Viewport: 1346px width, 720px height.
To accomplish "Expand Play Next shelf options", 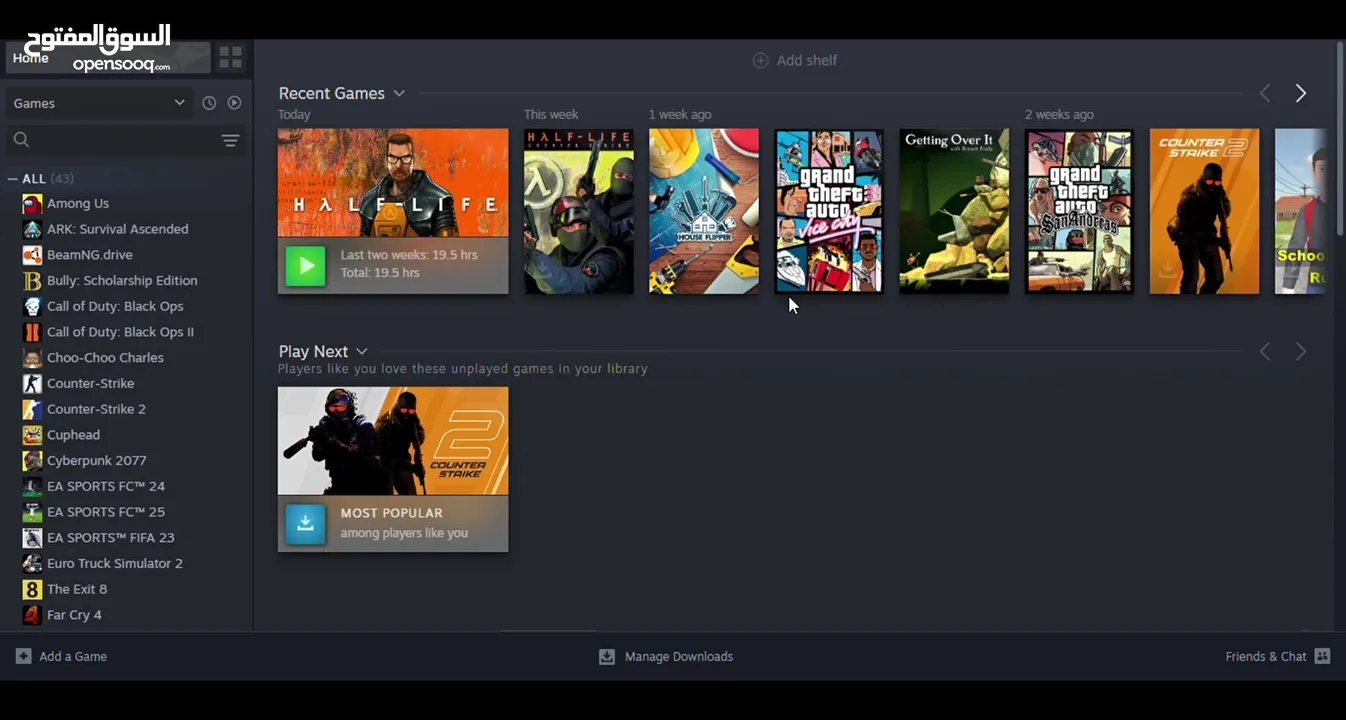I will click(x=362, y=351).
